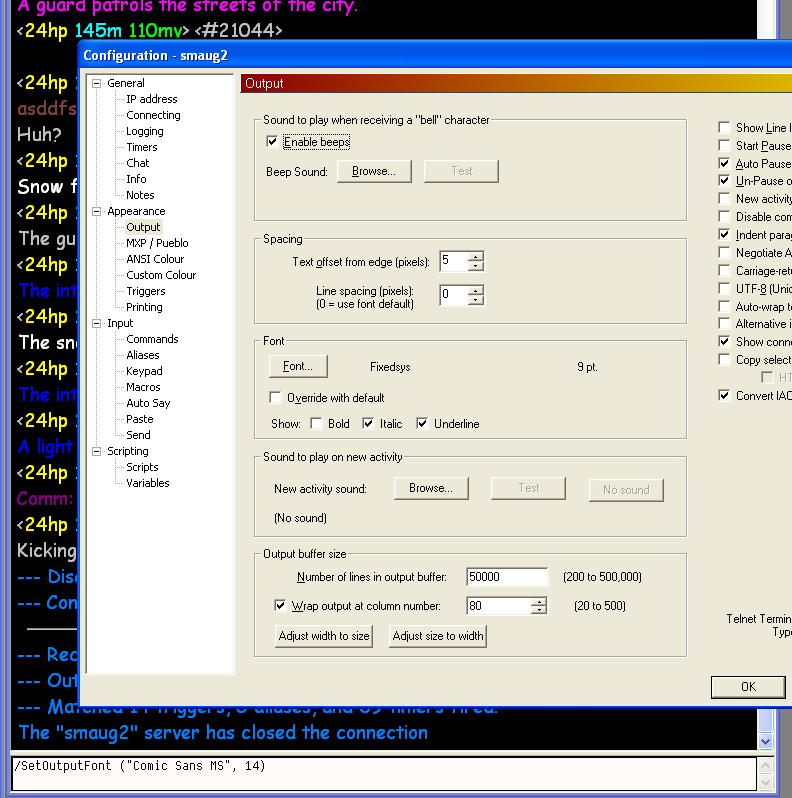Select the Output tree item
792x798 pixels.
(x=143, y=227)
